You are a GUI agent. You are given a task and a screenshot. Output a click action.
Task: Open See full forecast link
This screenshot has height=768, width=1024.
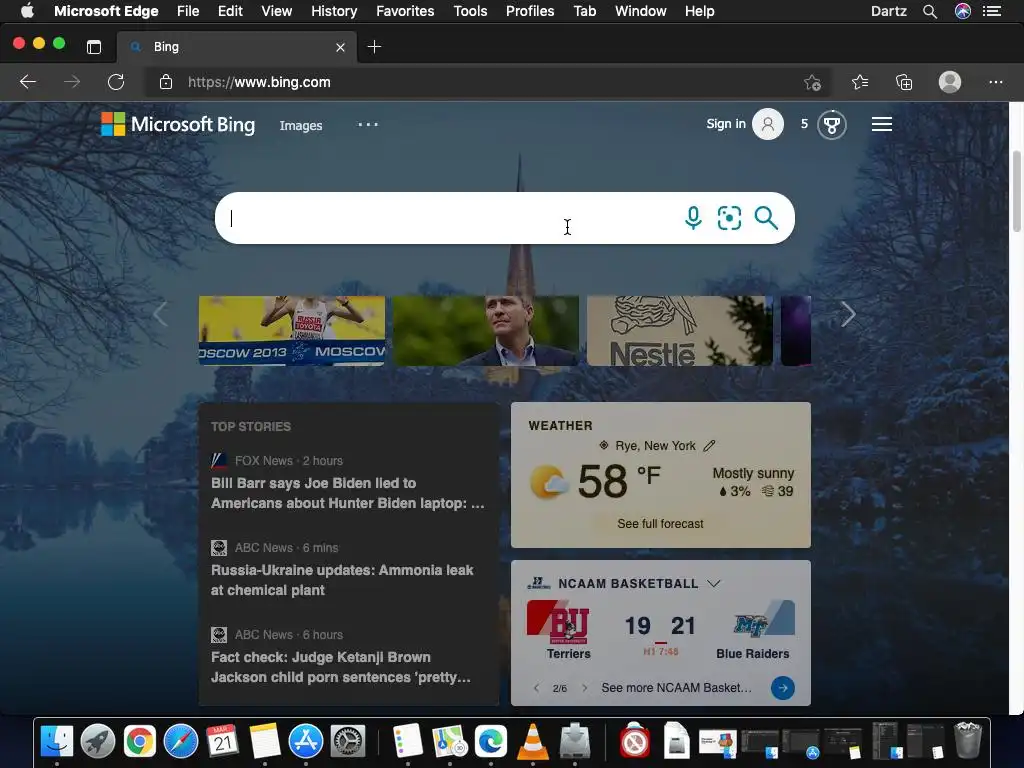click(660, 524)
